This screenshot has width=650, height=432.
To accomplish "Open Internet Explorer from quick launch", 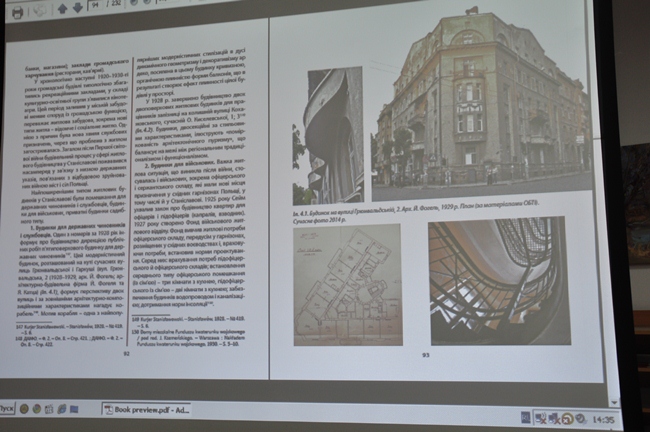I will pos(62,409).
